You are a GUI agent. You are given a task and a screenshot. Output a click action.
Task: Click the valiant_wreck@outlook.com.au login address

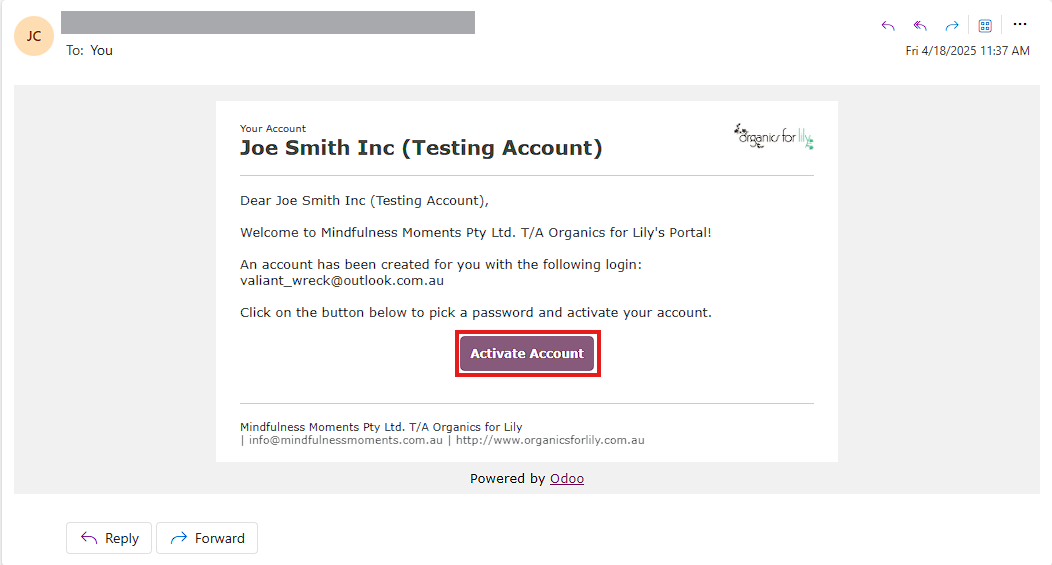(x=342, y=280)
